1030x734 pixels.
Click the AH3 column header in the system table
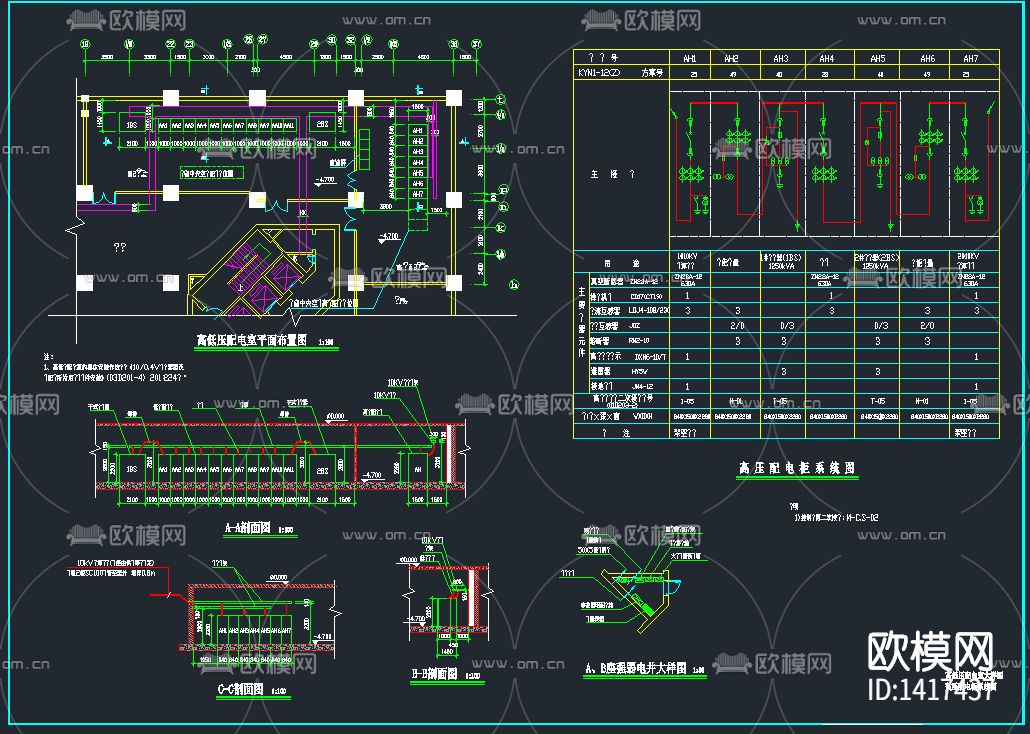780,59
